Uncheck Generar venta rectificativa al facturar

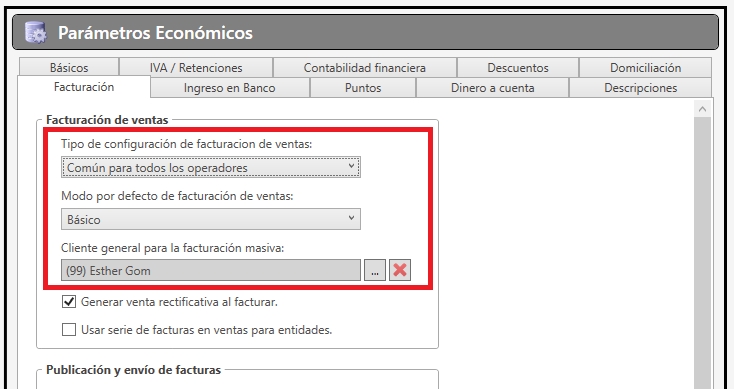pos(69,302)
